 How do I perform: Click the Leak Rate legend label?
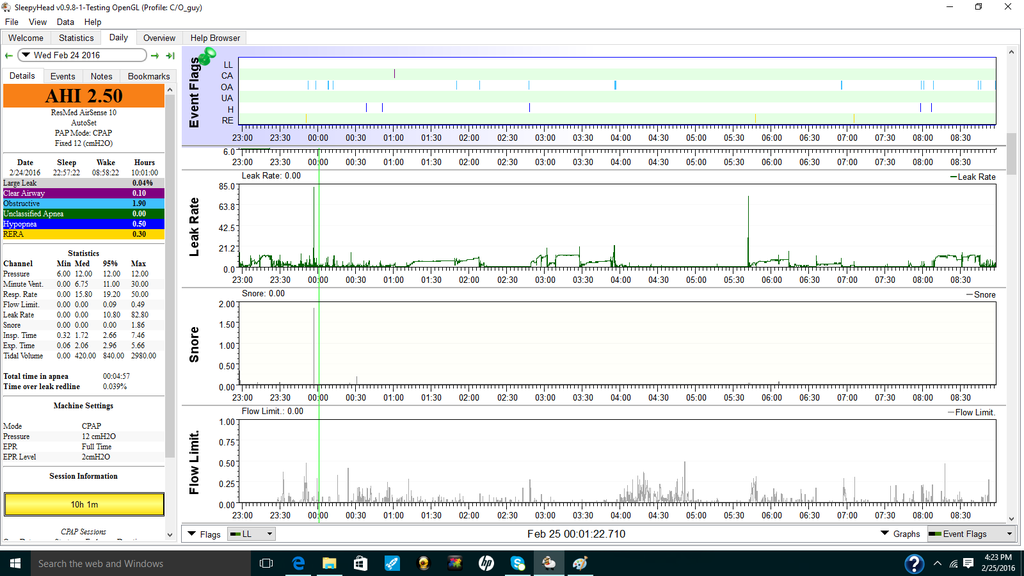coord(972,177)
